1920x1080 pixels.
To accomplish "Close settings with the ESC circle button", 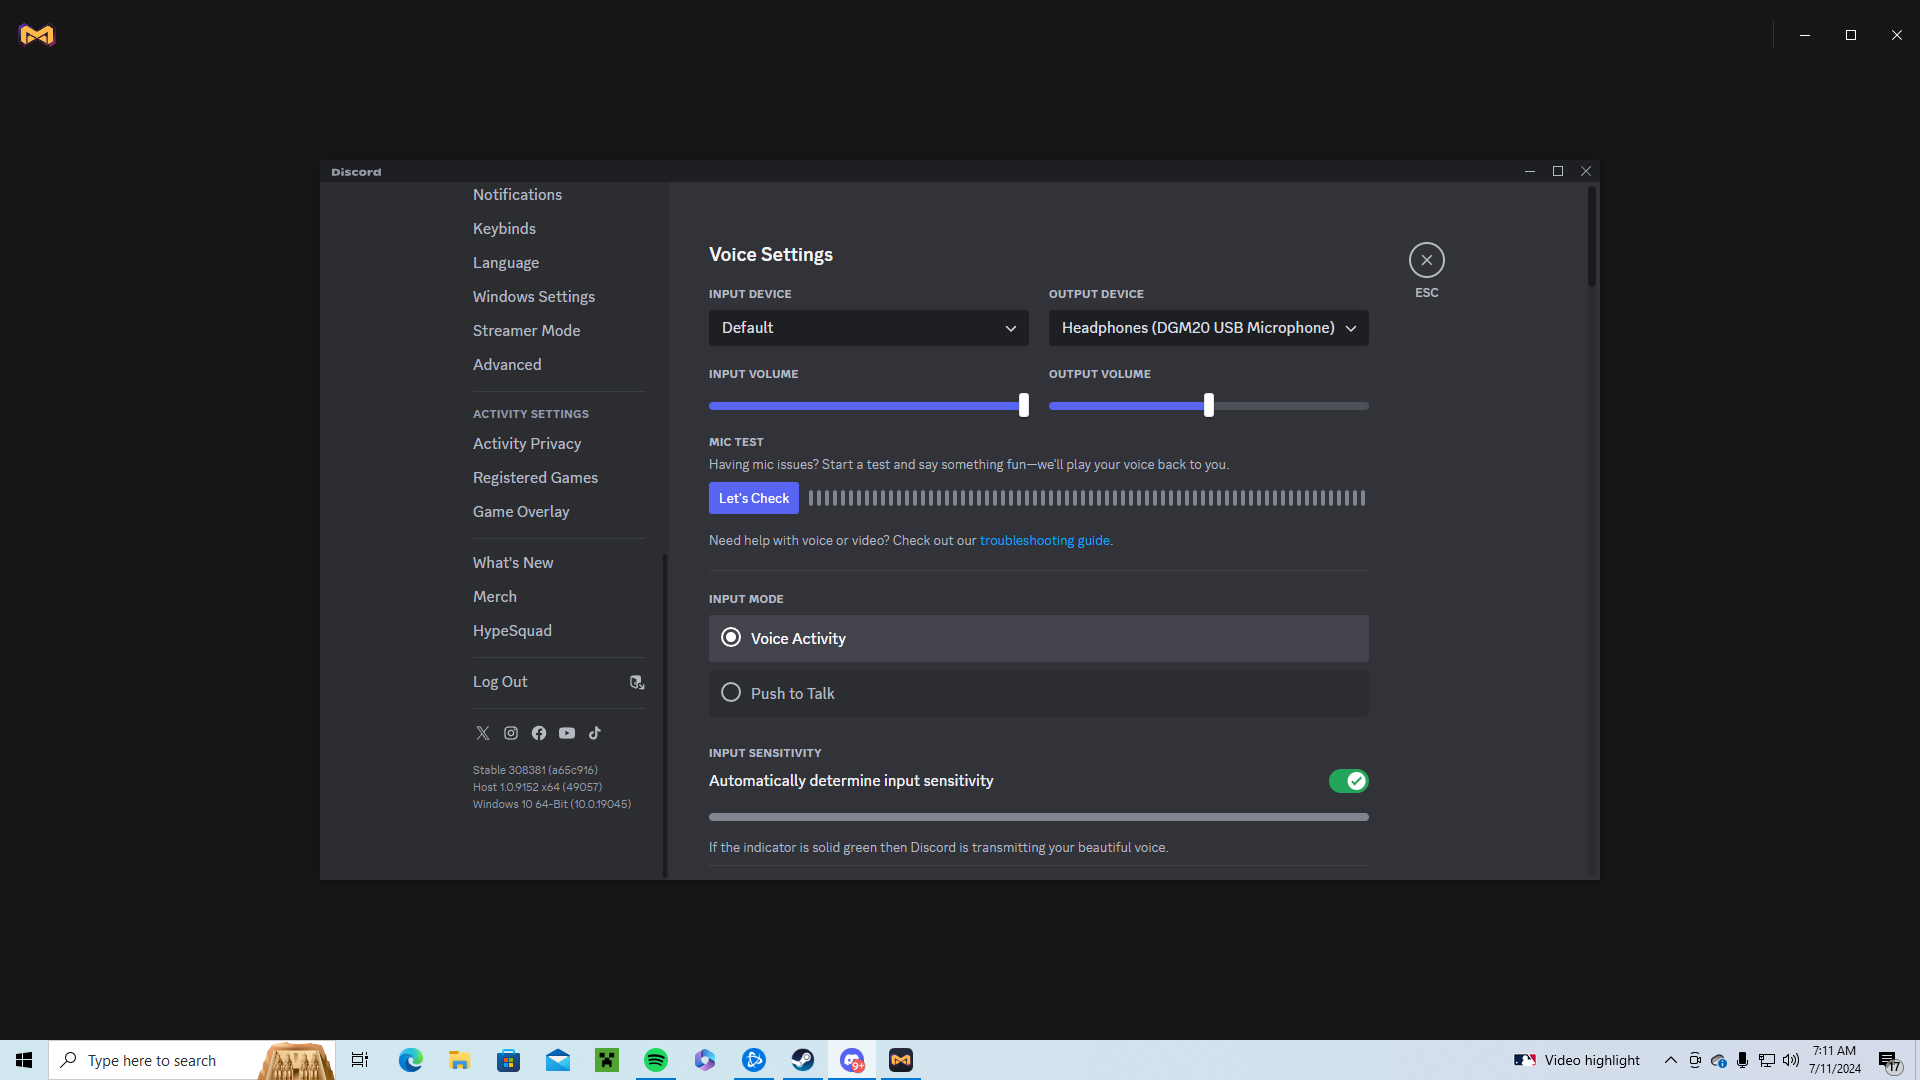I will 1427,260.
